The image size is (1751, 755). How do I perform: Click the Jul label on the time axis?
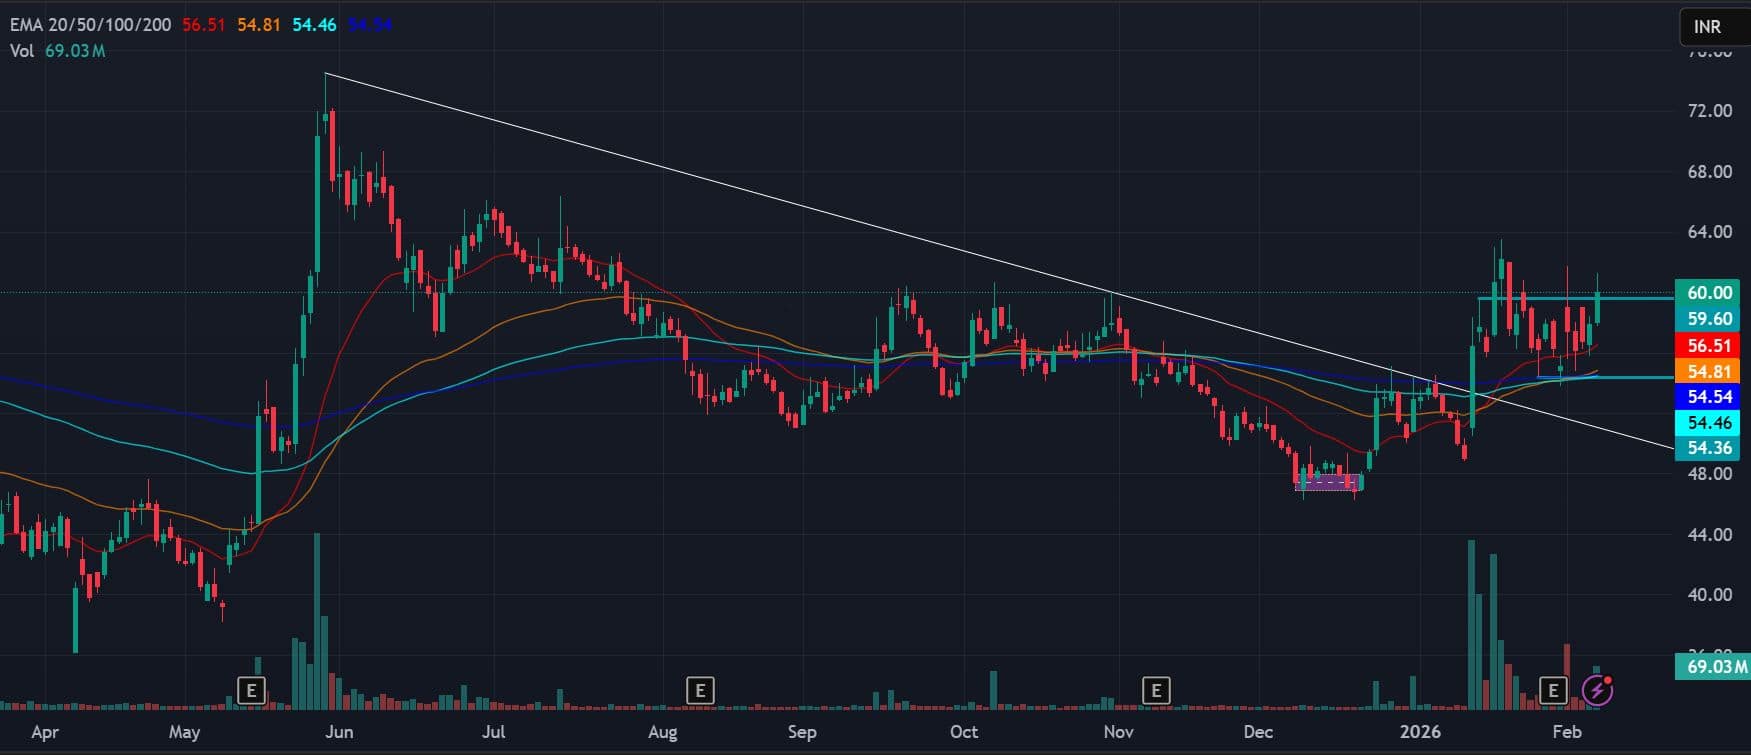(x=493, y=732)
